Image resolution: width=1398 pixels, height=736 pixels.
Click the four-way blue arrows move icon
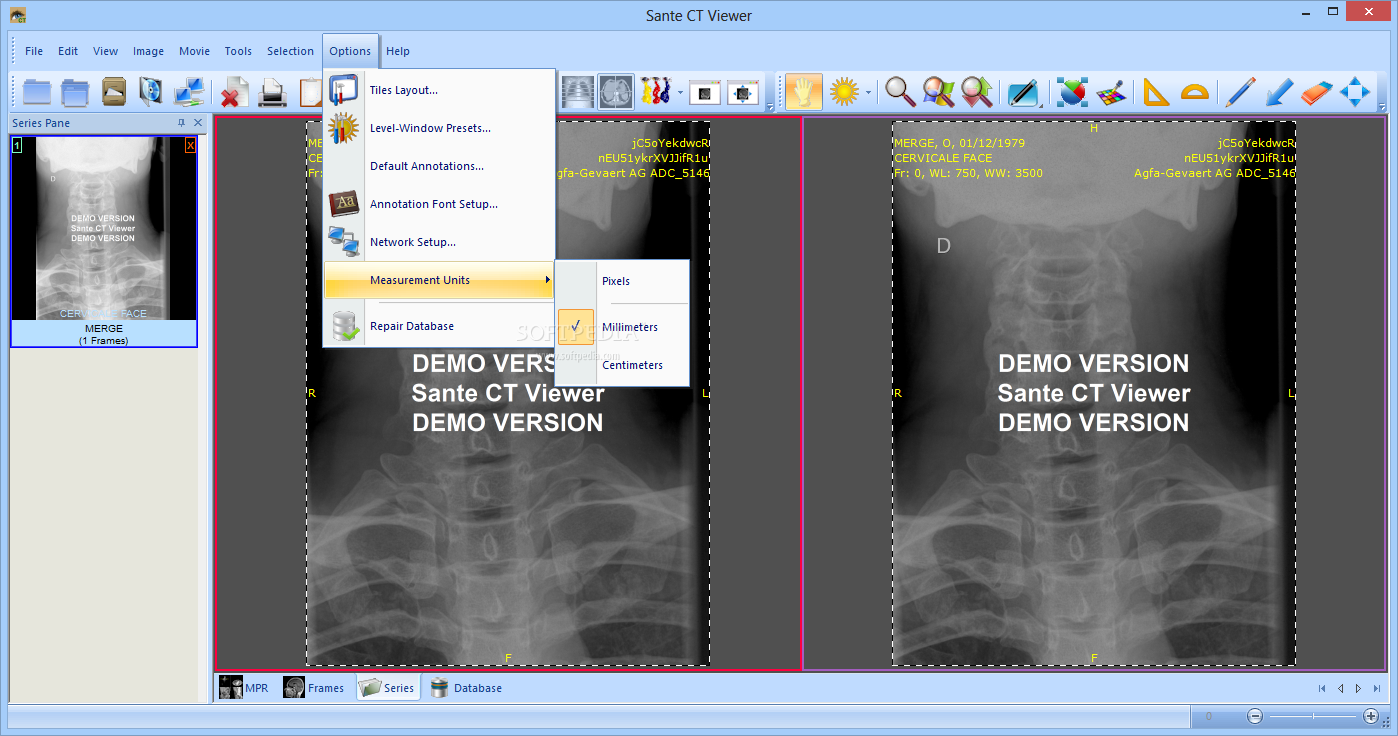1355,92
